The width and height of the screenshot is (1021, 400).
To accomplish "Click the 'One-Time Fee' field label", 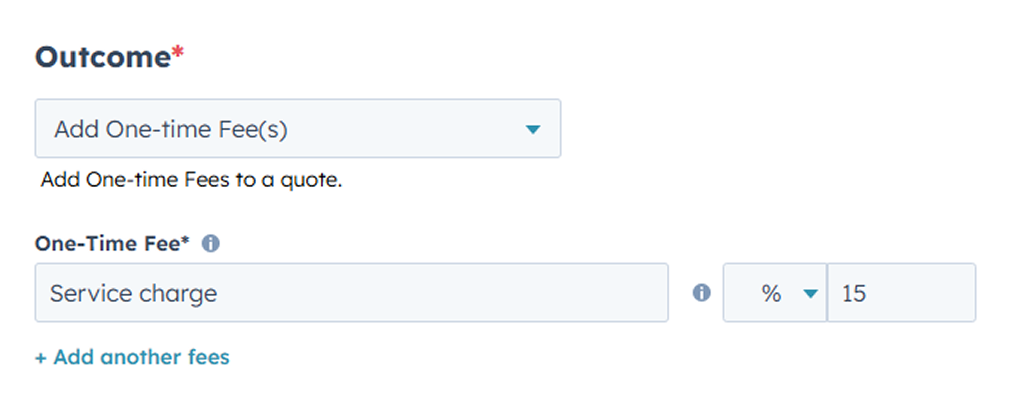I will (106, 243).
